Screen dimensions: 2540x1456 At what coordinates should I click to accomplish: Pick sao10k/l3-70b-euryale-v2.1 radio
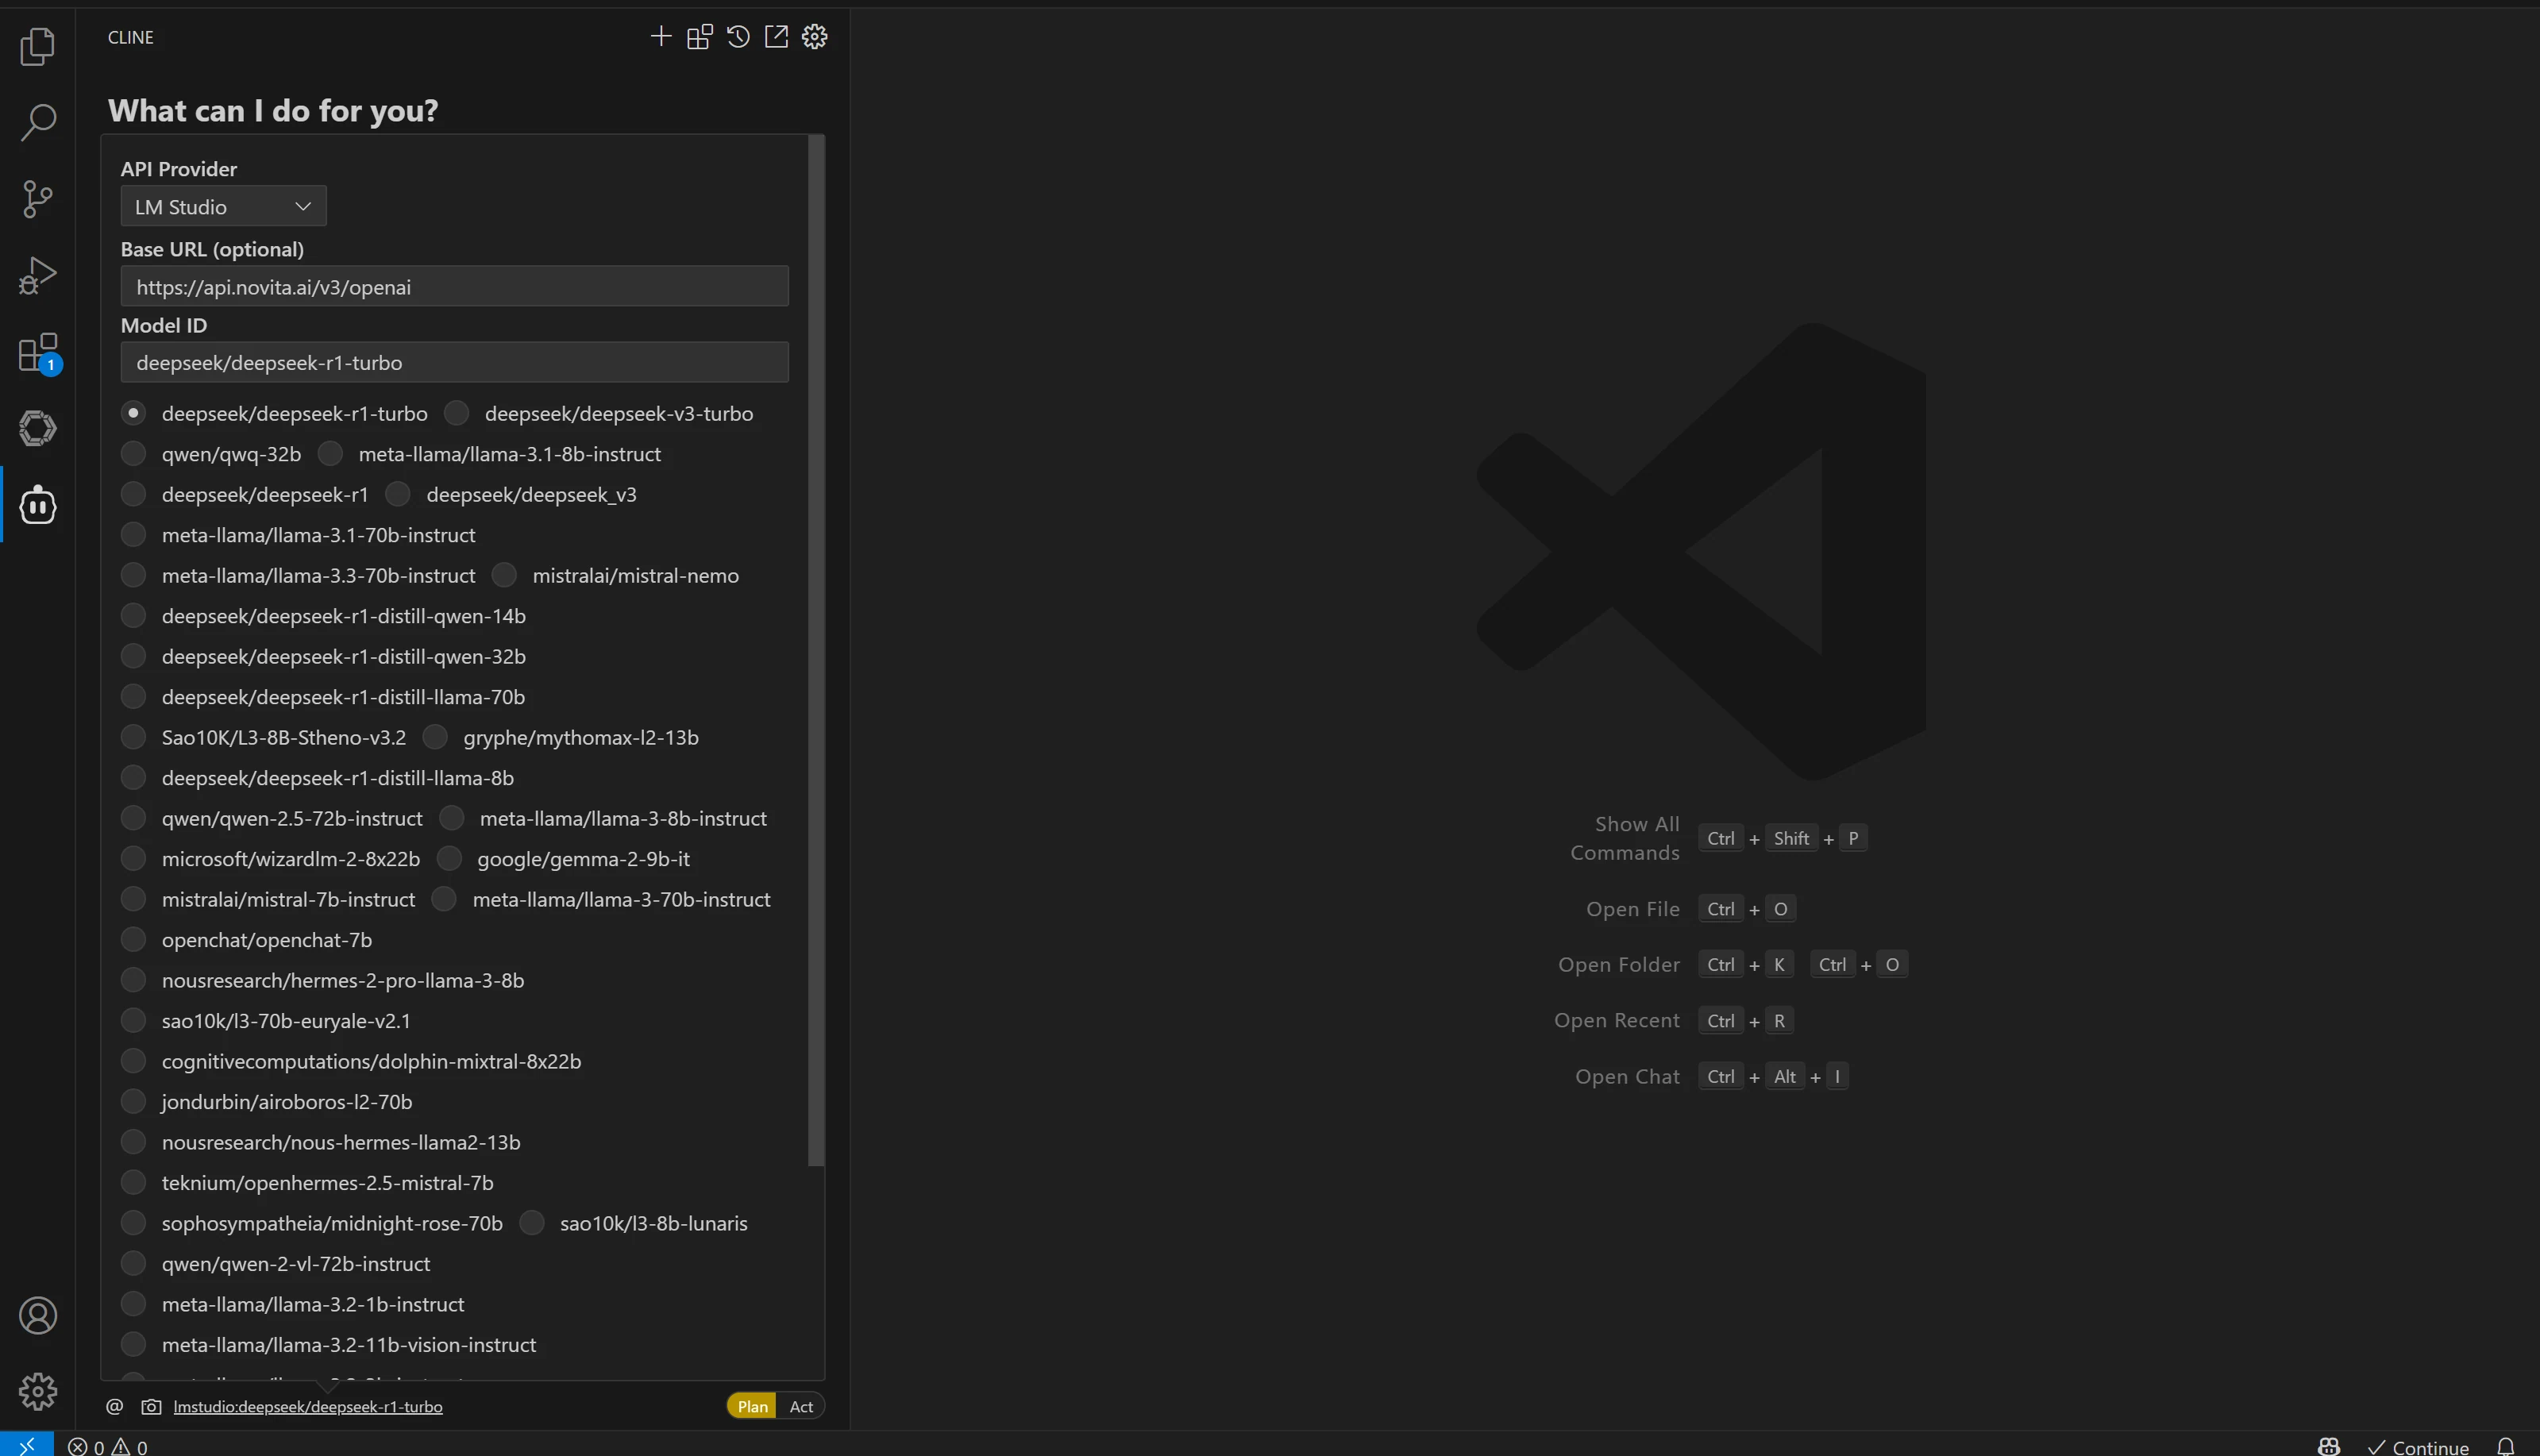pos(133,1020)
